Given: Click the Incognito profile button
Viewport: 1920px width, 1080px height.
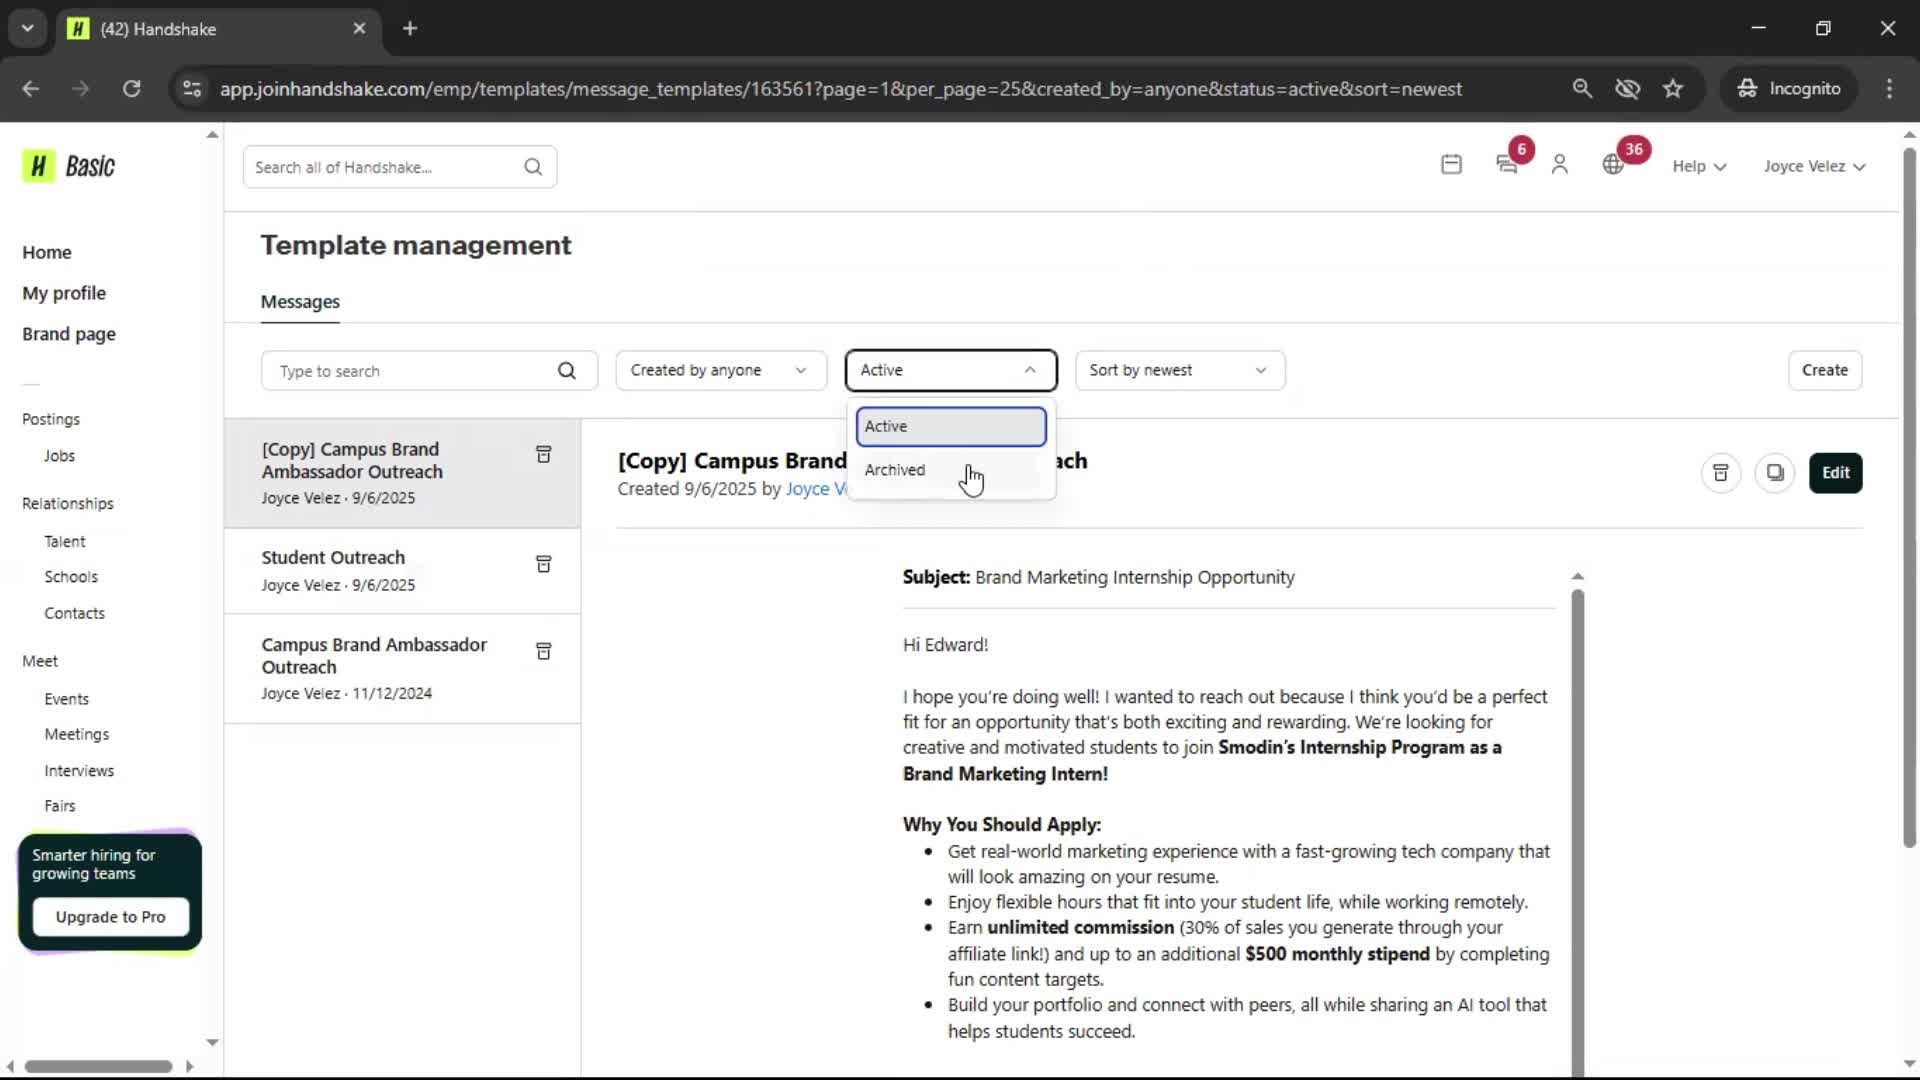Looking at the screenshot, I should pyautogui.click(x=1789, y=88).
